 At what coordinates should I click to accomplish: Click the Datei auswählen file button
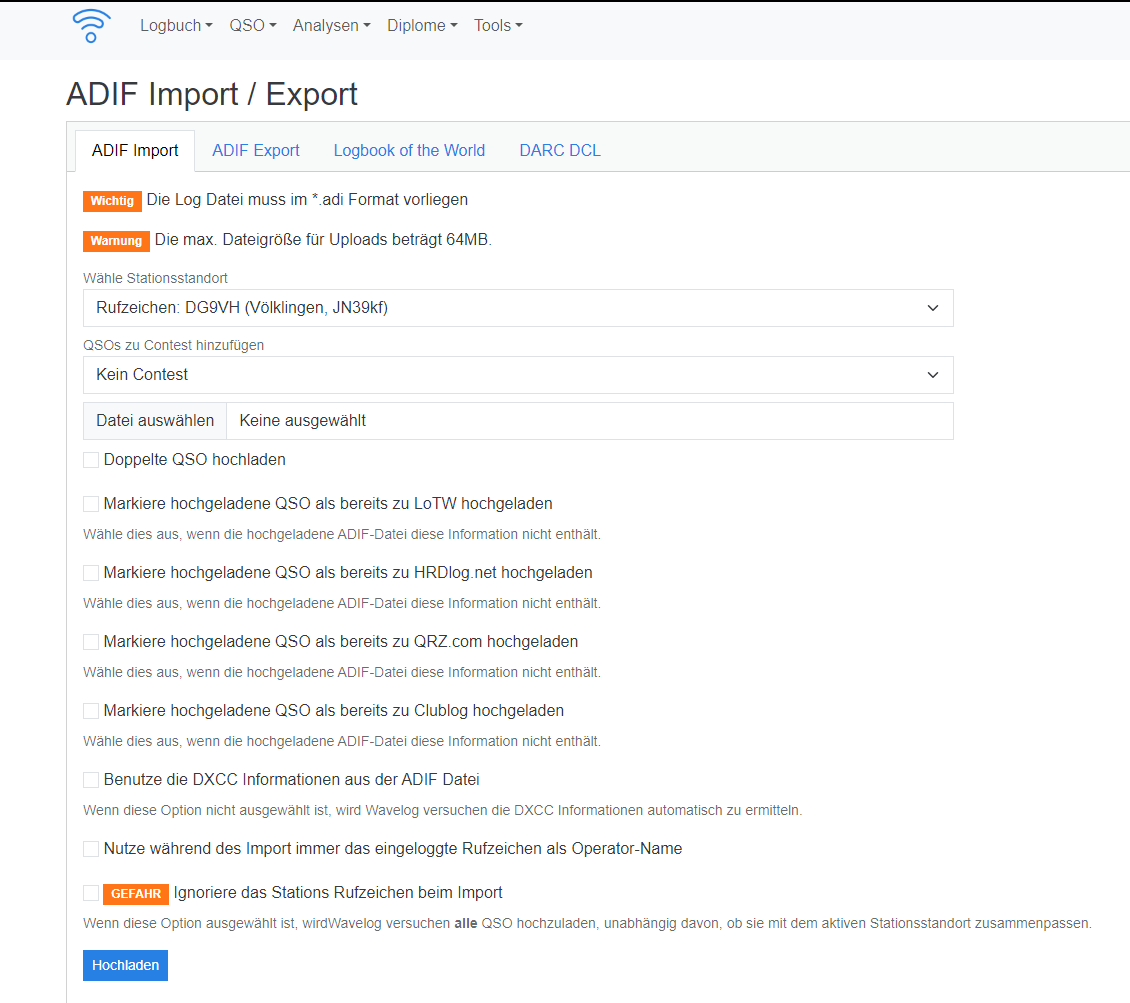pyautogui.click(x=155, y=421)
